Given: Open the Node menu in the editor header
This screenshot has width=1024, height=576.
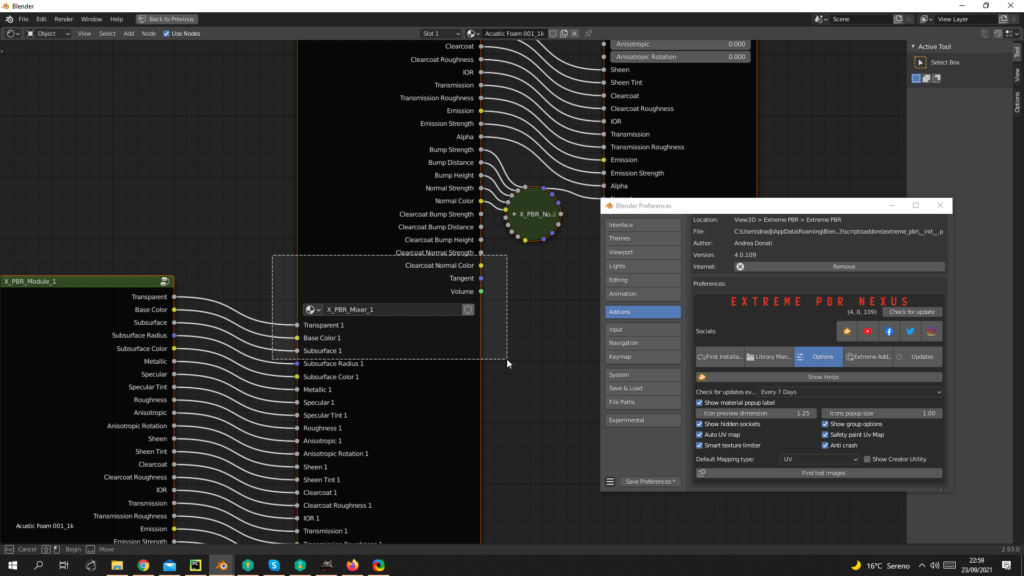Looking at the screenshot, I should coord(149,33).
